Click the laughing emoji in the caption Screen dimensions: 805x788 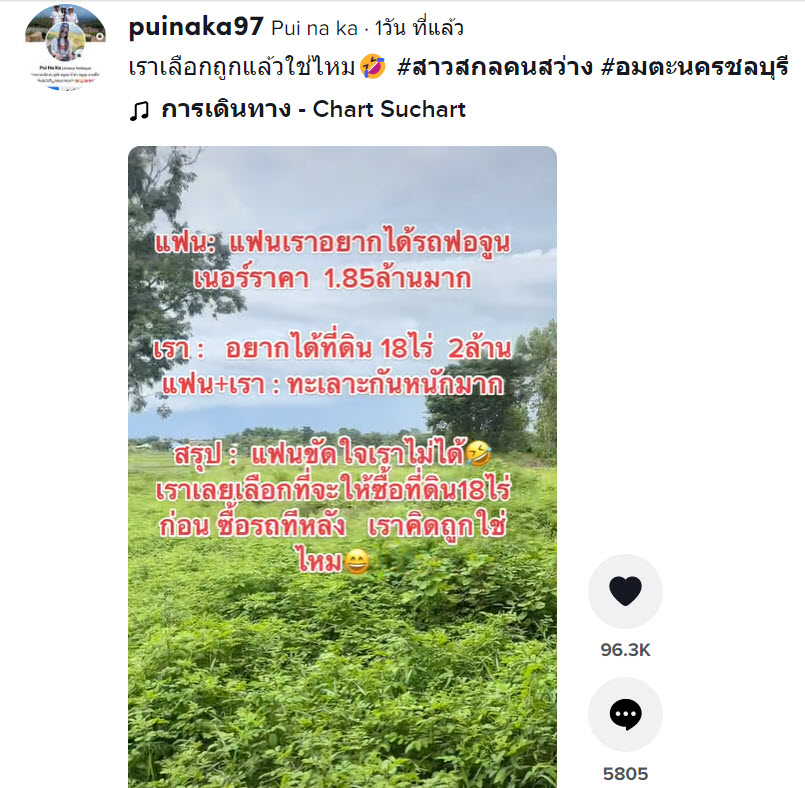click(x=373, y=67)
